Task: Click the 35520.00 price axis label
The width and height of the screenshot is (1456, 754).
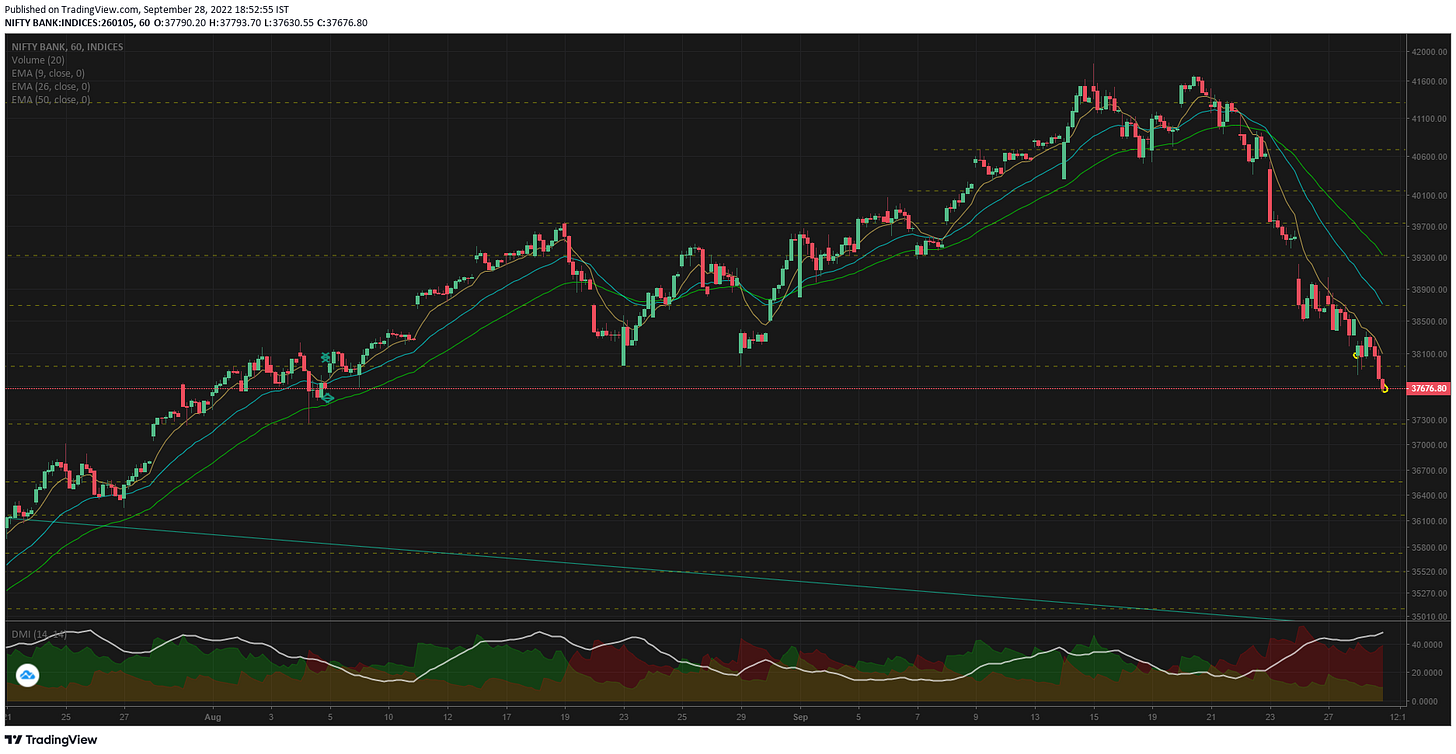Action: click(1430, 573)
